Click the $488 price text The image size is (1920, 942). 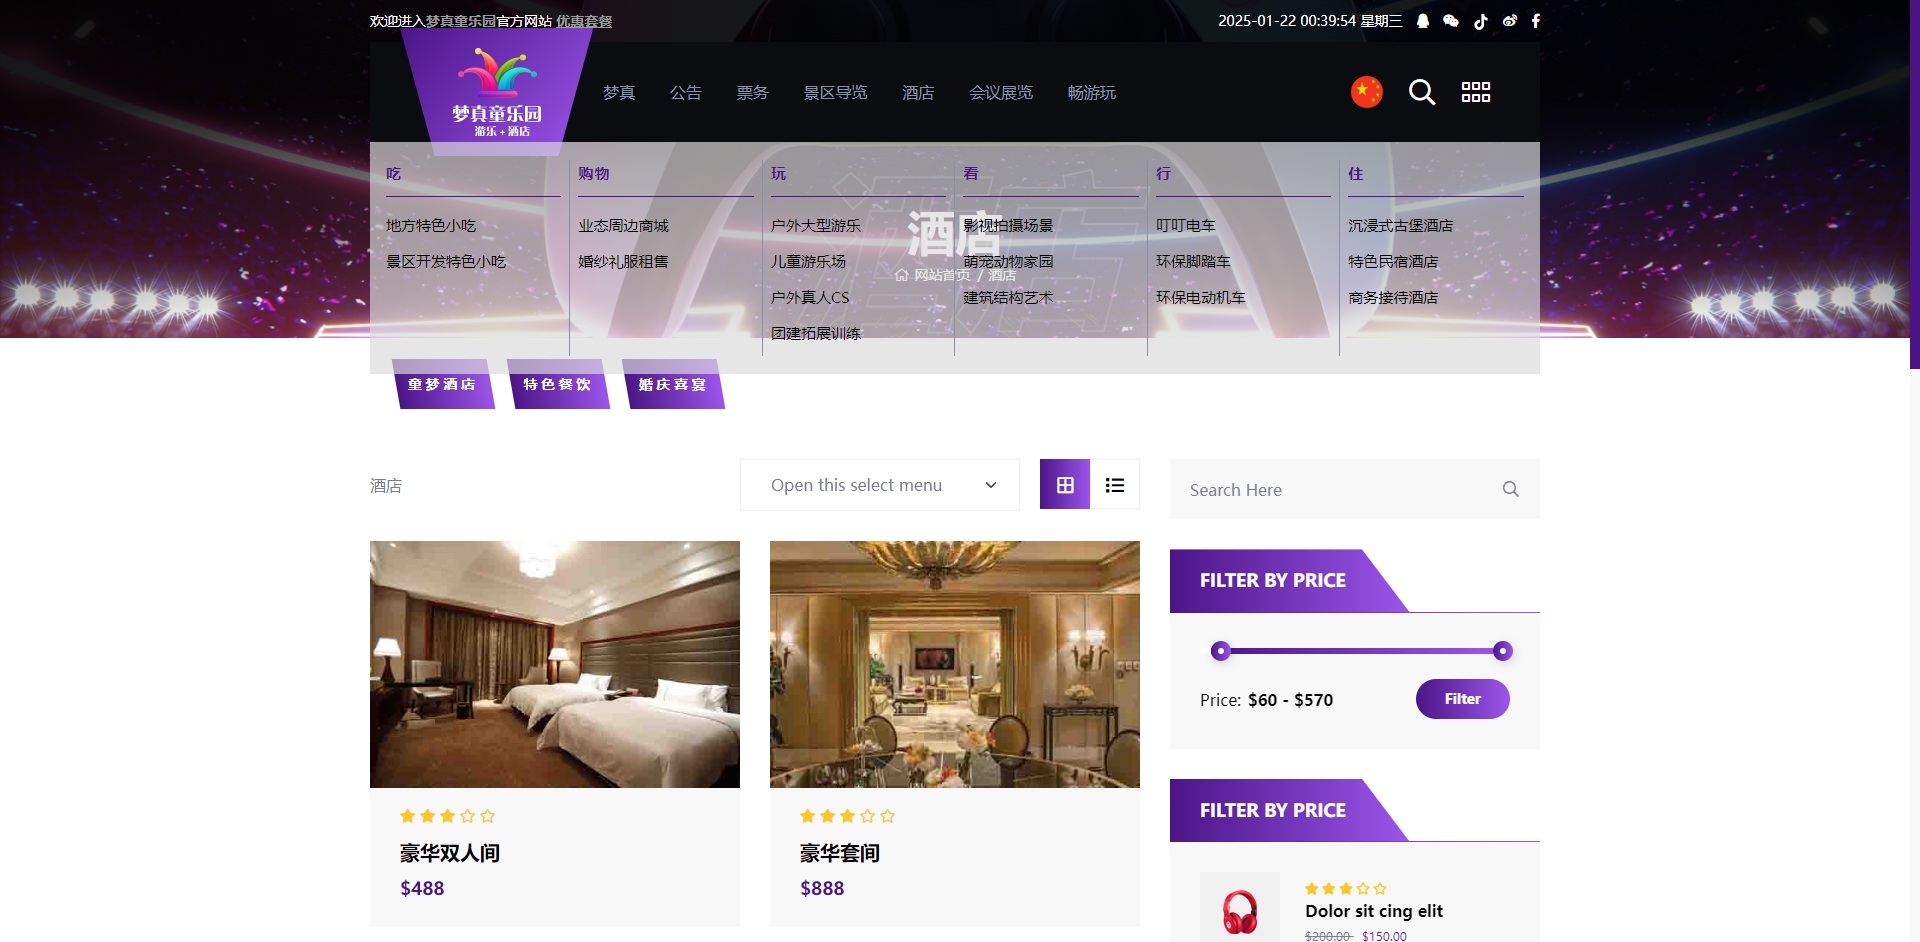coord(422,888)
